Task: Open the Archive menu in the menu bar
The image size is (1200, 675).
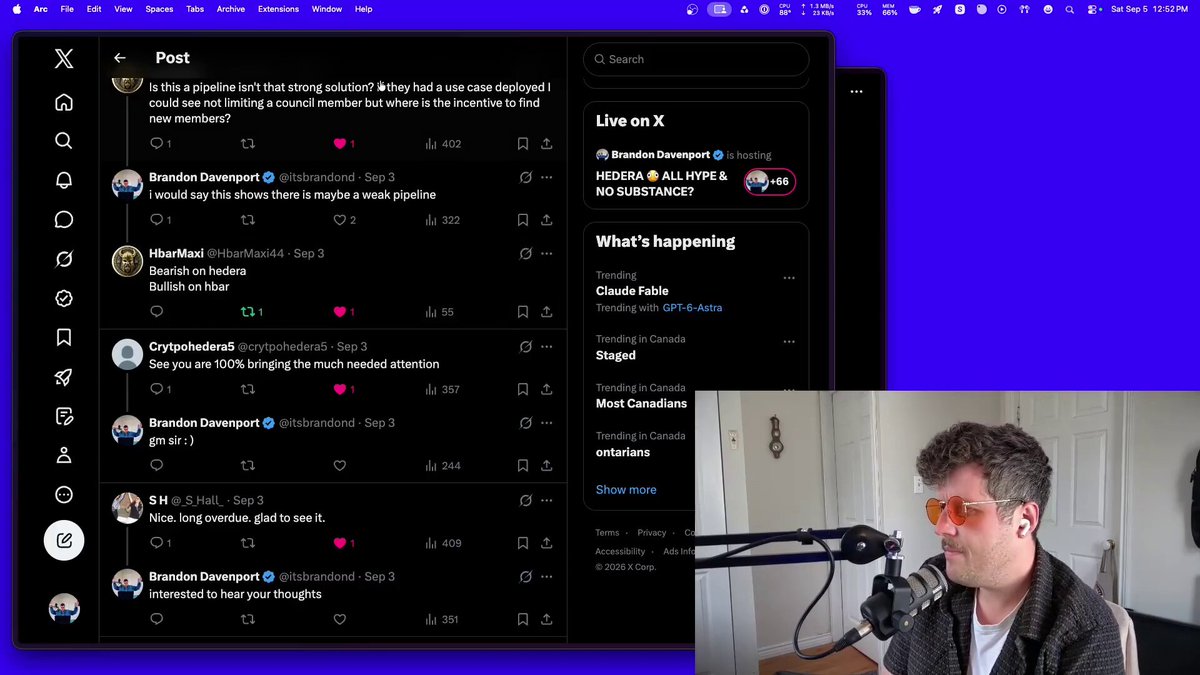Action: (x=231, y=9)
